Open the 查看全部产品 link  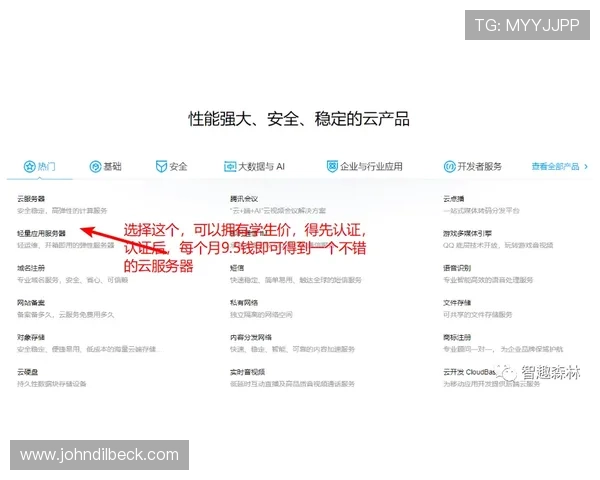[555, 167]
